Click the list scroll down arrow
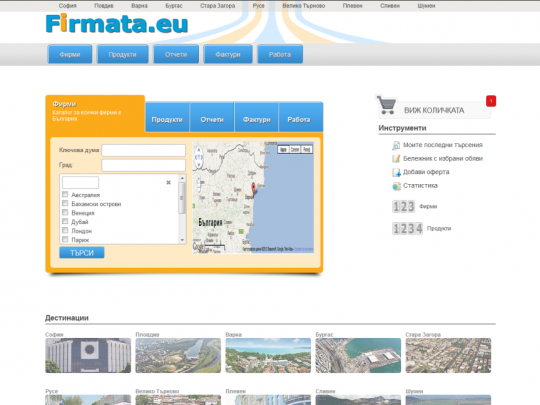The height and width of the screenshot is (405, 540). click(x=182, y=240)
